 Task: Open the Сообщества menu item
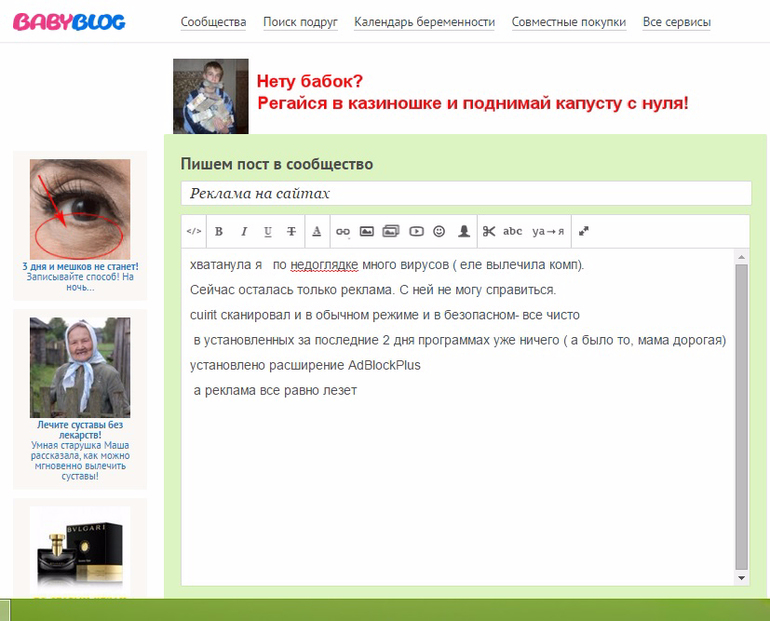coord(213,22)
